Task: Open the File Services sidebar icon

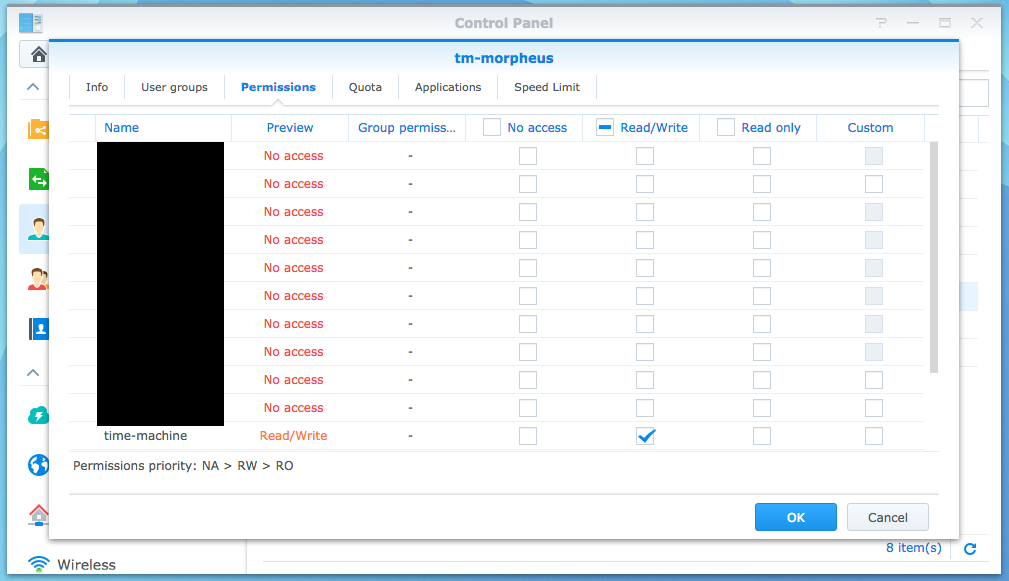Action: (x=38, y=179)
